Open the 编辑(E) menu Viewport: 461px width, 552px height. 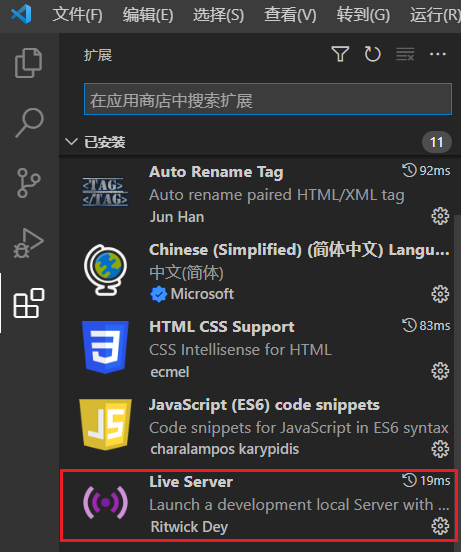tap(148, 15)
